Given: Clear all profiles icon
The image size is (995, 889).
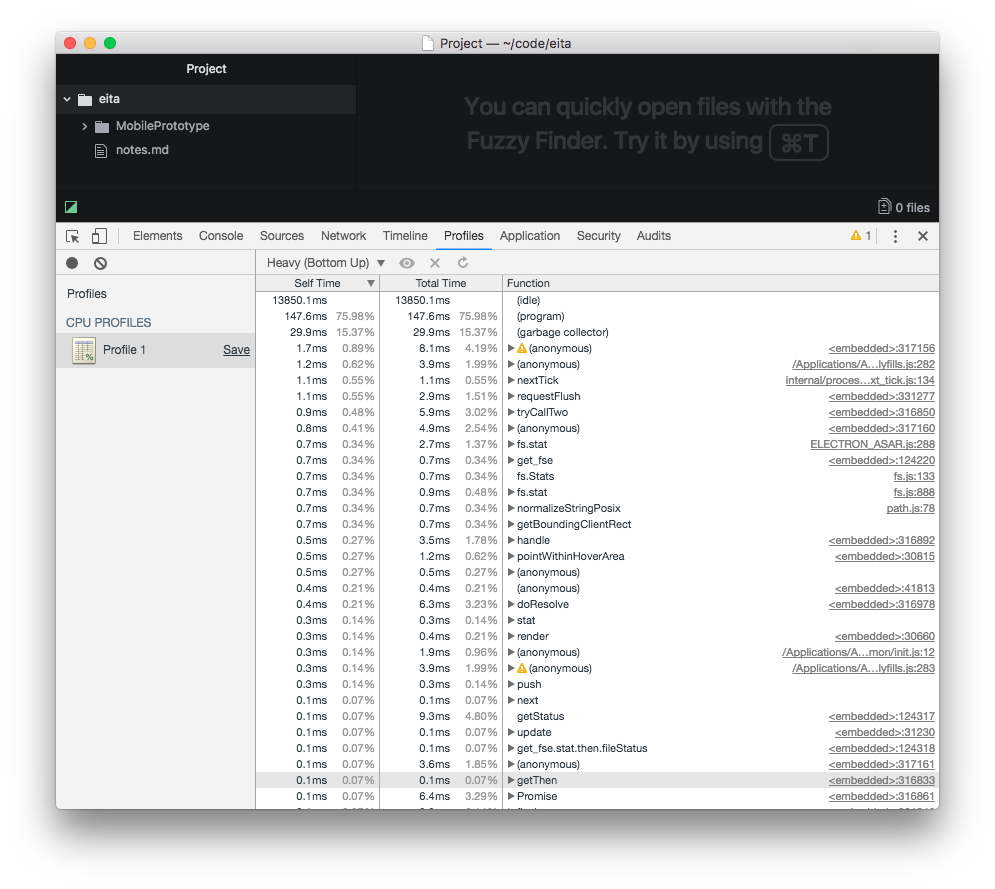Looking at the screenshot, I should 100,263.
